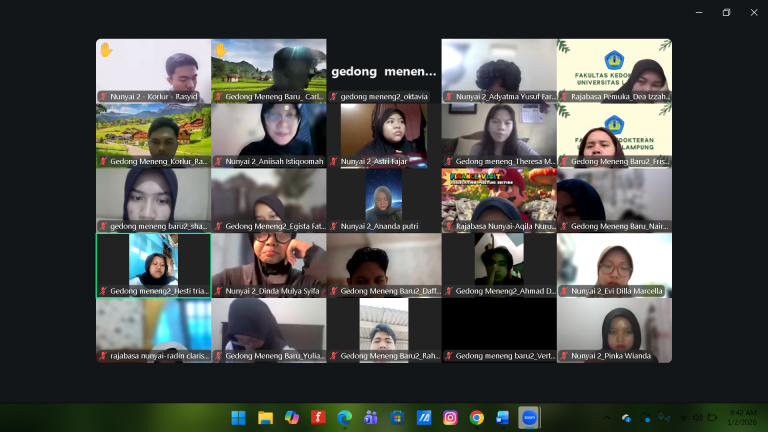Click name label Rajabasa Pemuka_Dea Izzah
Screen dimensions: 768x432
pyautogui.click(x=620, y=96)
